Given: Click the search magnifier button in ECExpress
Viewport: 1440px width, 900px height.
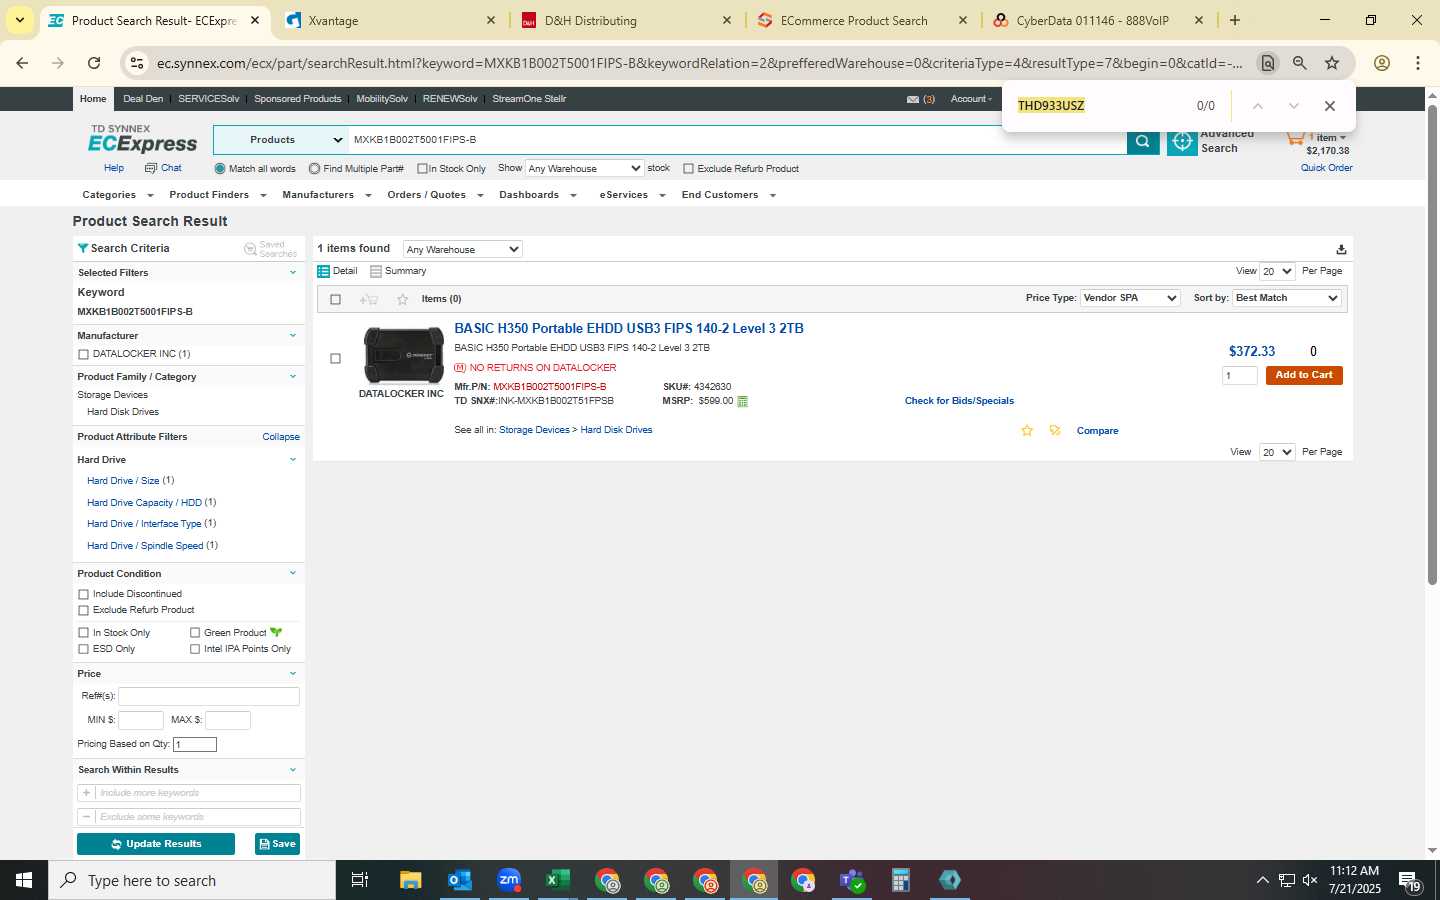Looking at the screenshot, I should click(1142, 141).
